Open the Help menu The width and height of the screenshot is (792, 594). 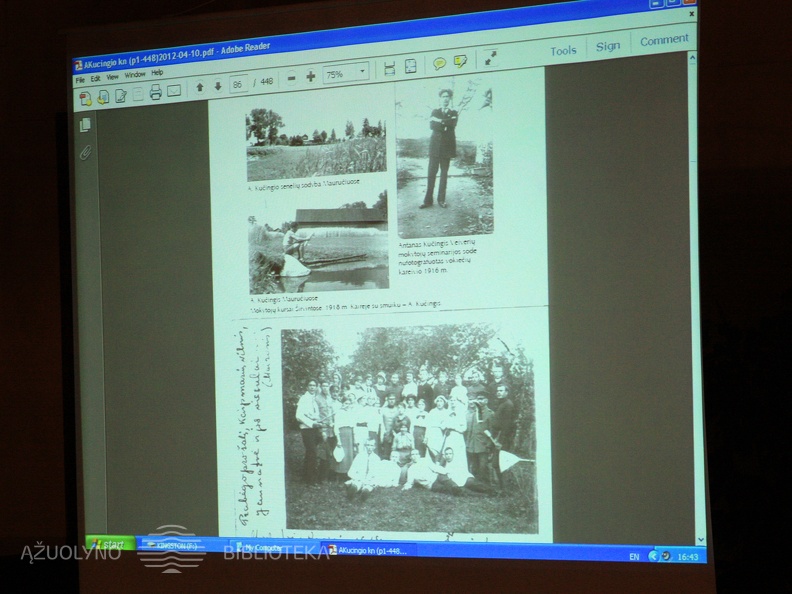[157, 73]
